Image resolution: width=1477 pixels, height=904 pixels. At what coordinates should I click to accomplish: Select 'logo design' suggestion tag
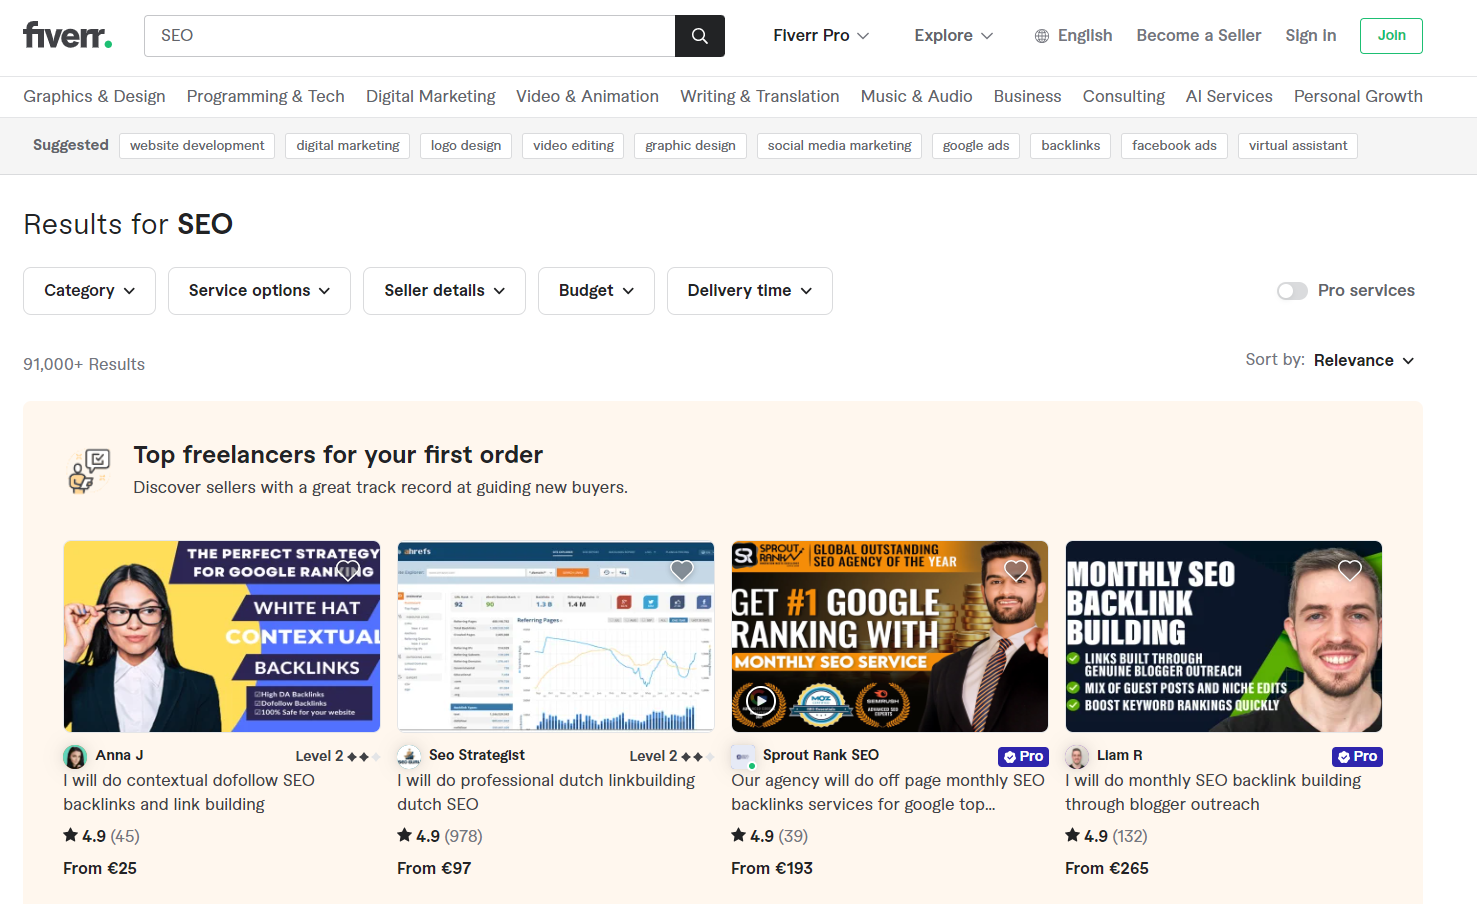coord(466,146)
